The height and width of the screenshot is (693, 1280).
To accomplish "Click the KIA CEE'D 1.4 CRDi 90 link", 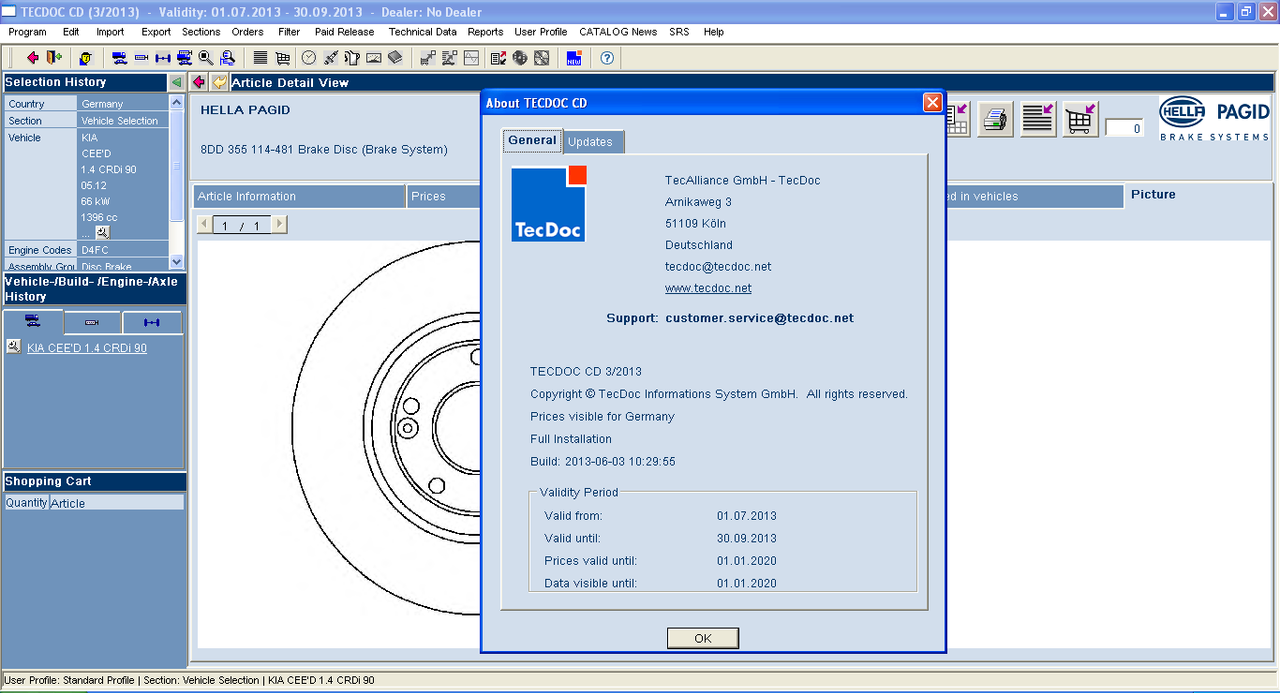I will point(87,348).
